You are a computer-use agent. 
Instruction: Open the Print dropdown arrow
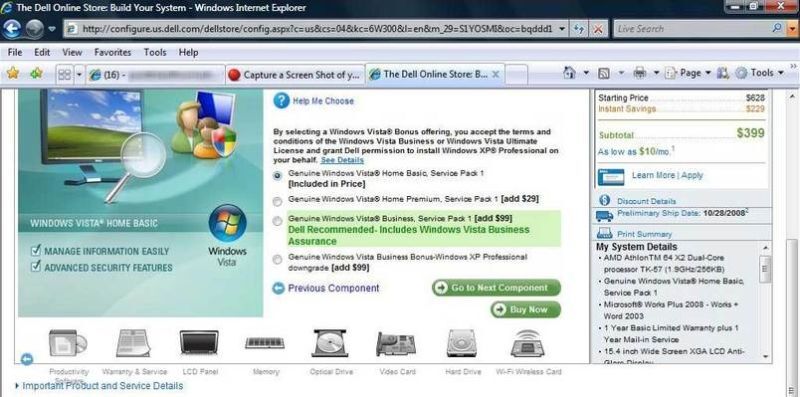pyautogui.click(x=656, y=73)
